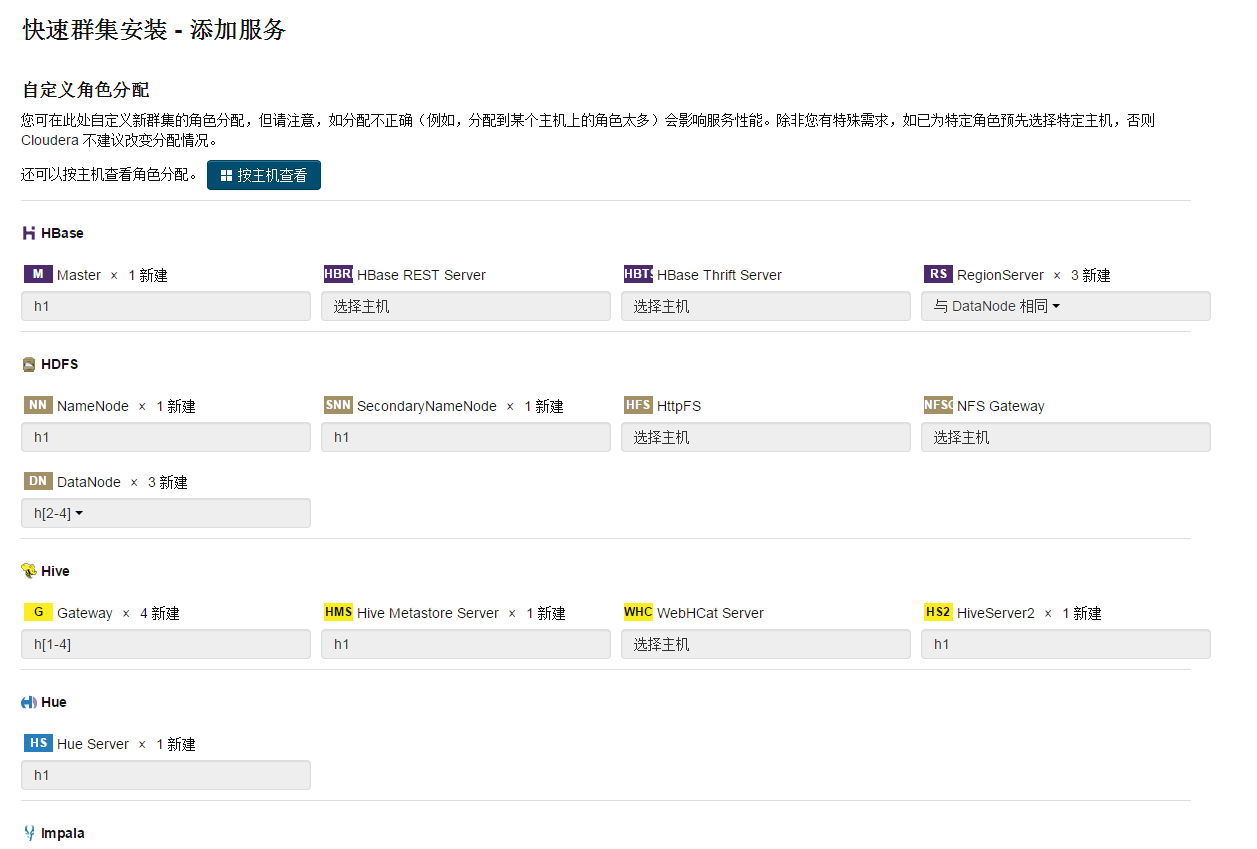The height and width of the screenshot is (849, 1257).
Task: Click the RegionServer RS badge icon
Action: click(x=937, y=274)
